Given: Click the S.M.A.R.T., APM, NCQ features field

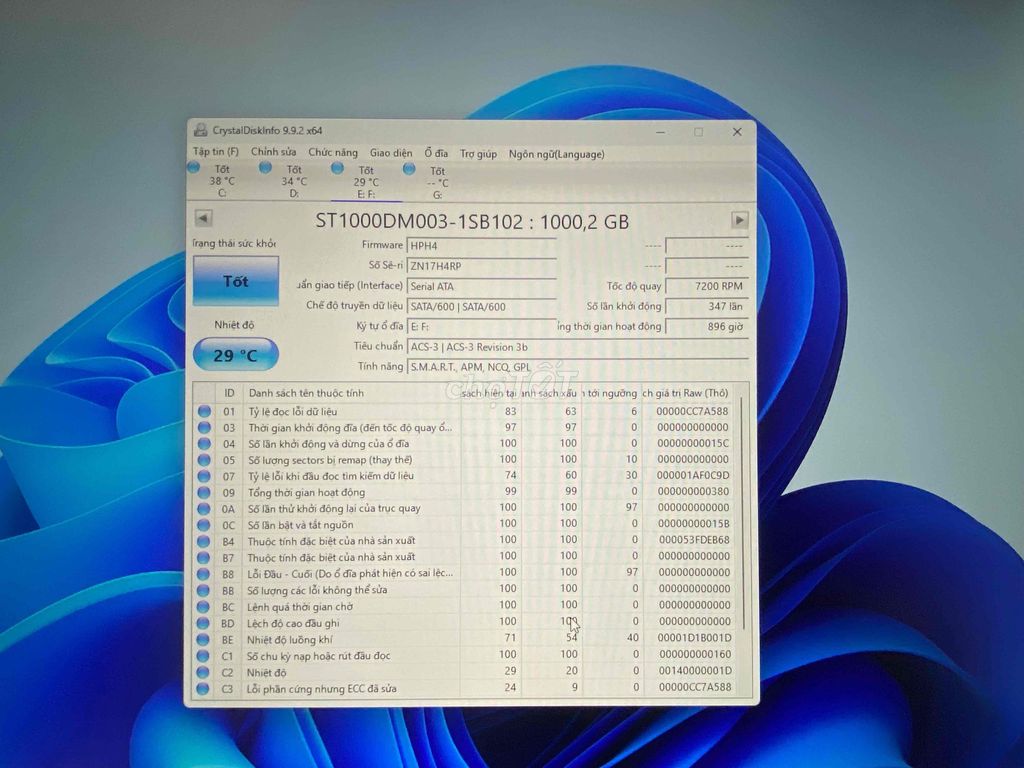Looking at the screenshot, I should [x=577, y=367].
